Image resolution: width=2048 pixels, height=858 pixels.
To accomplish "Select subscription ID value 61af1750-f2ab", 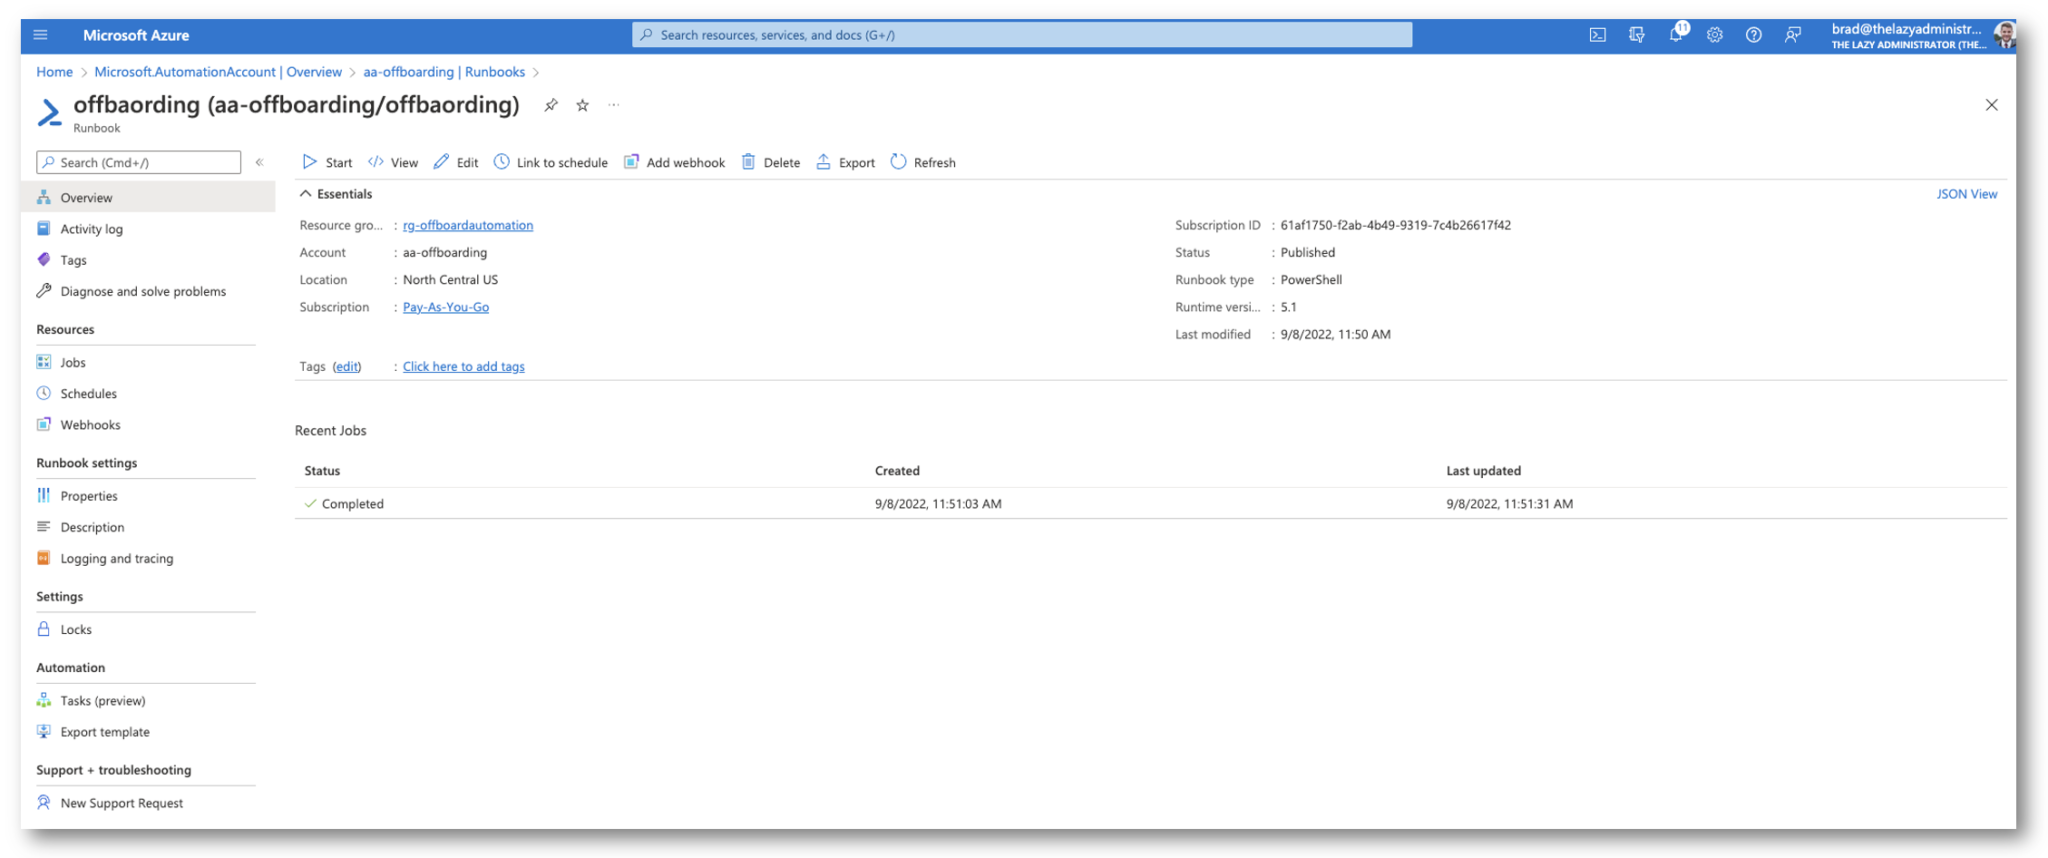I will (x=1395, y=225).
